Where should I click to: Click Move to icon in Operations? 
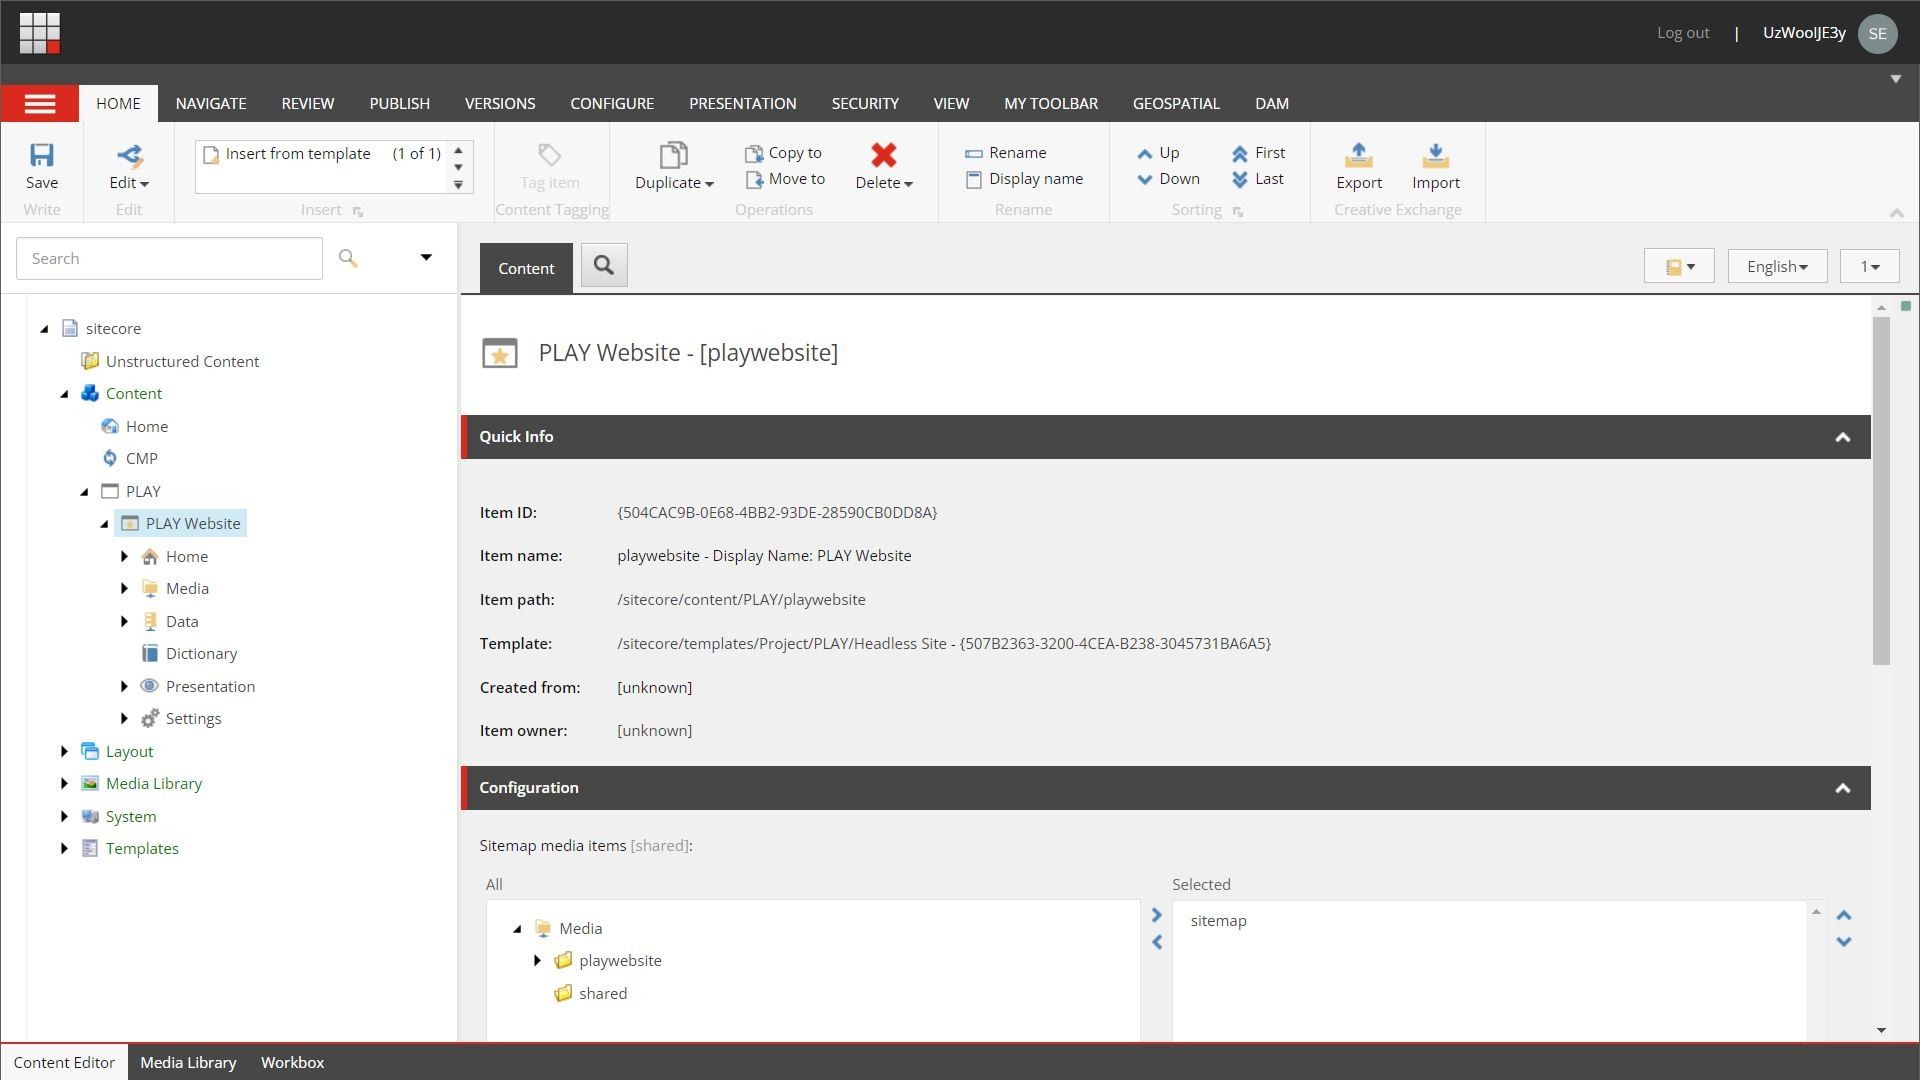[x=754, y=180]
